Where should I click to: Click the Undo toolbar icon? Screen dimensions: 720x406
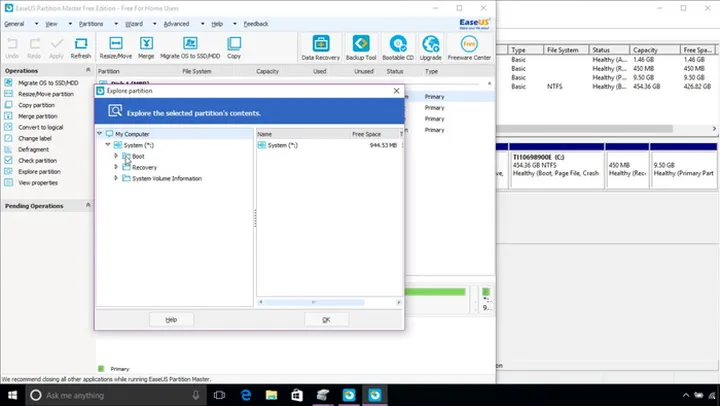click(12, 48)
